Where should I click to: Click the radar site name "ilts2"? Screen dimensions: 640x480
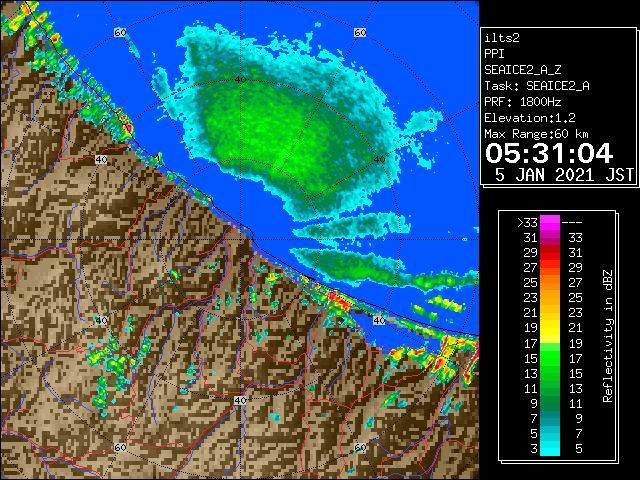(x=502, y=38)
